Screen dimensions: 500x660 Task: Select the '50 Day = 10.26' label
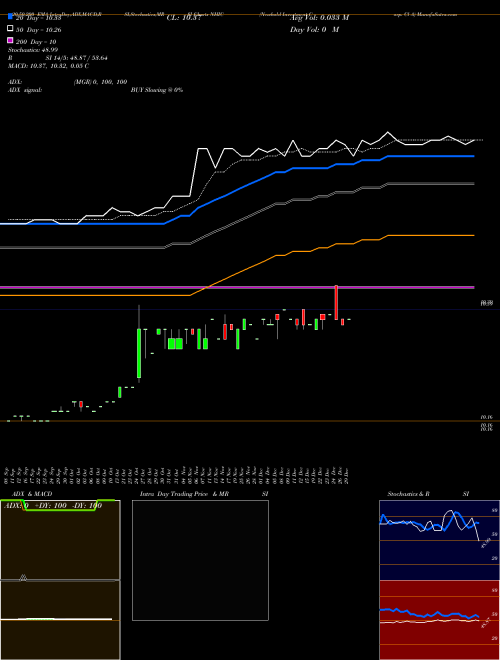[39, 30]
